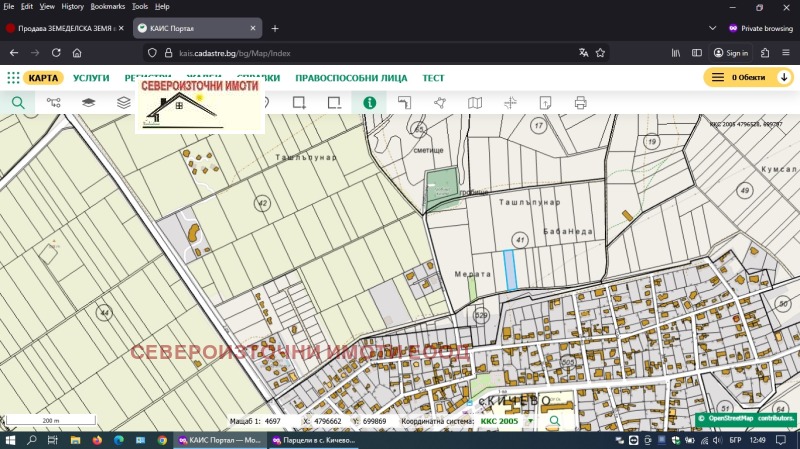800x449 pixels.
Task: Click the print map icon
Action: click(580, 102)
